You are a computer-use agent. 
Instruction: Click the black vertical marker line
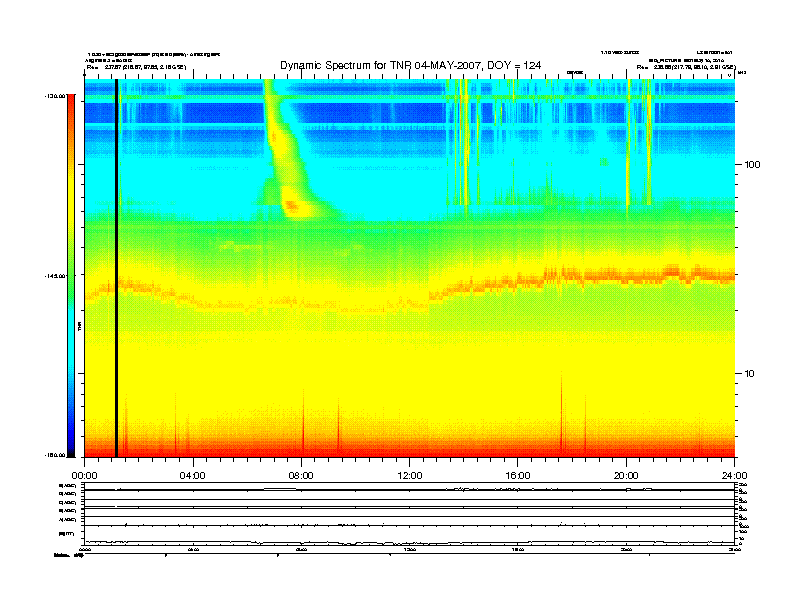click(116, 268)
